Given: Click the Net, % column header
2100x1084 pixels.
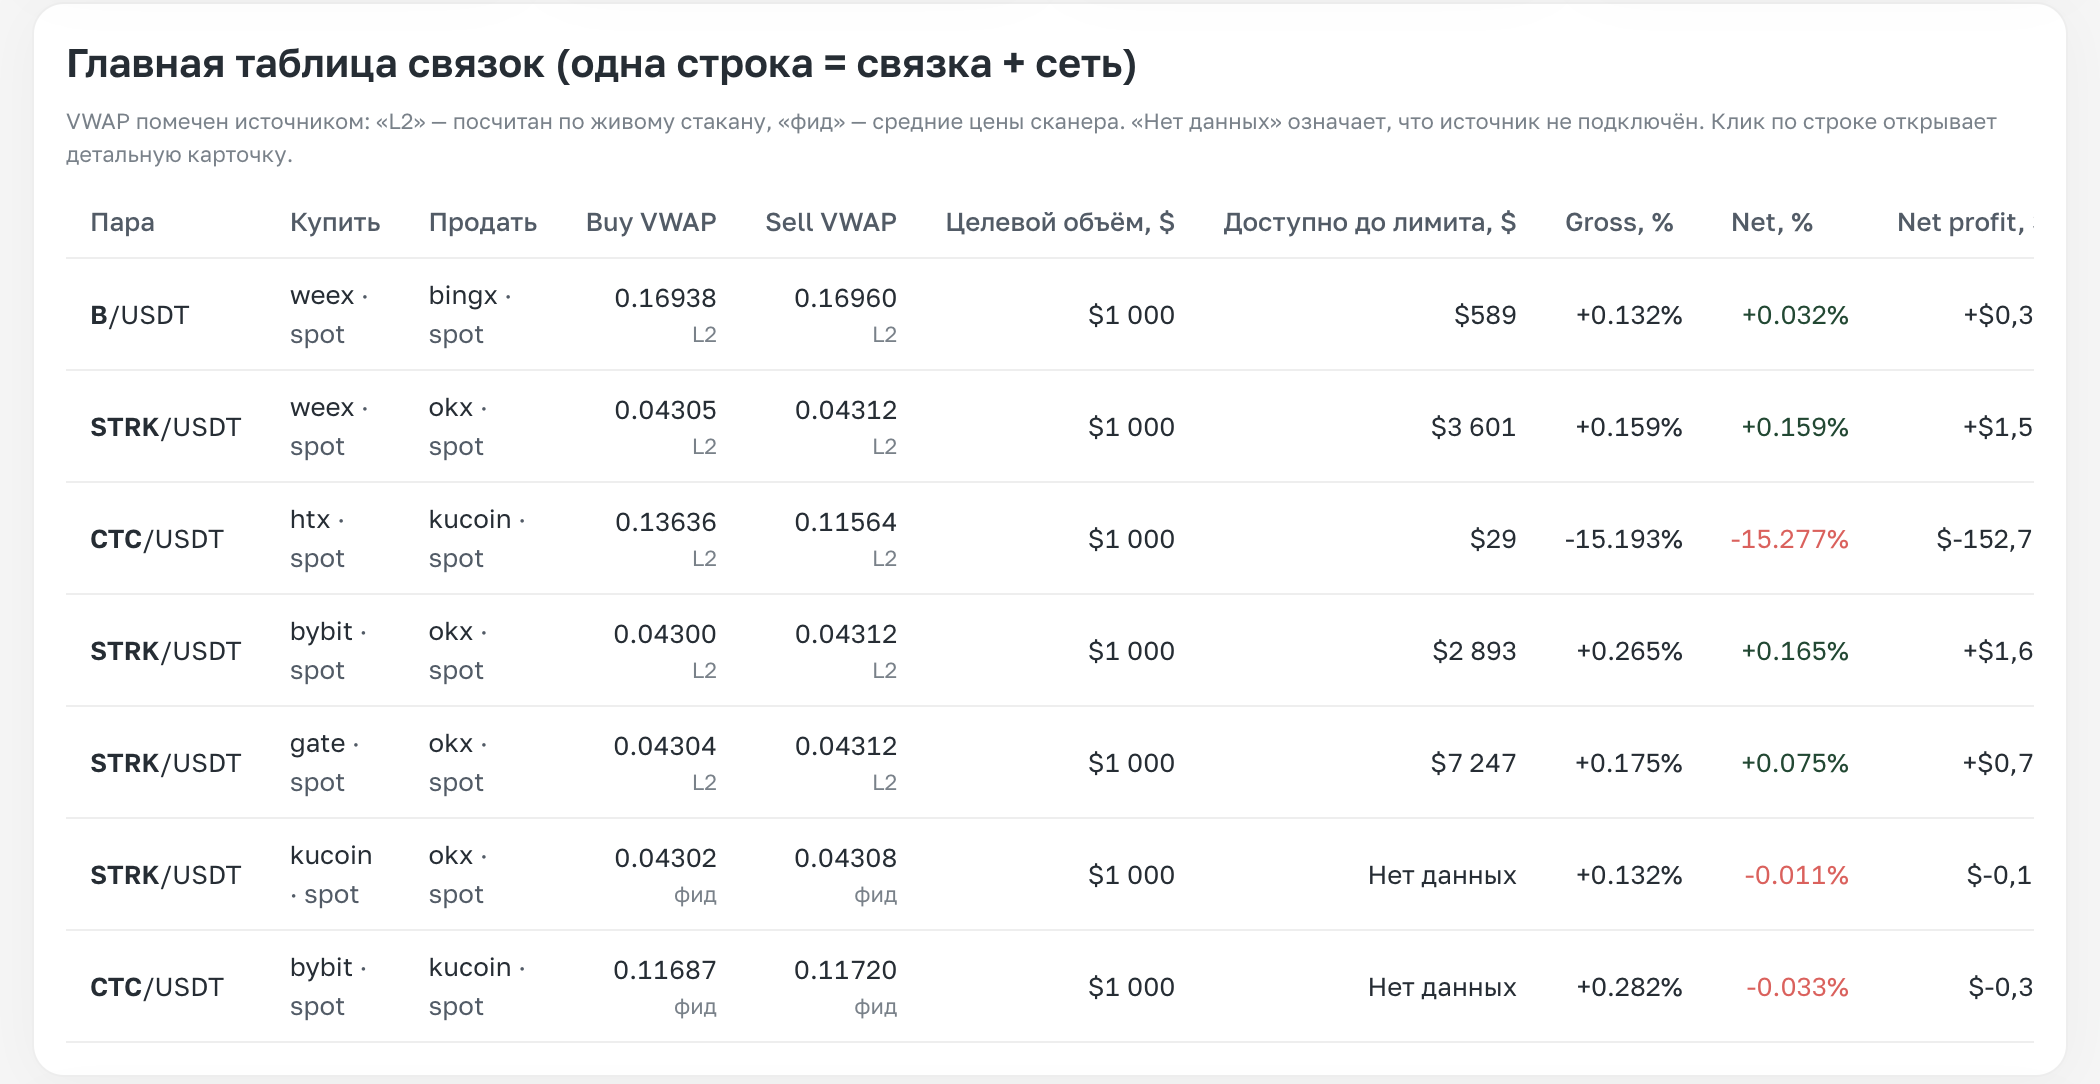Looking at the screenshot, I should click(x=1772, y=222).
